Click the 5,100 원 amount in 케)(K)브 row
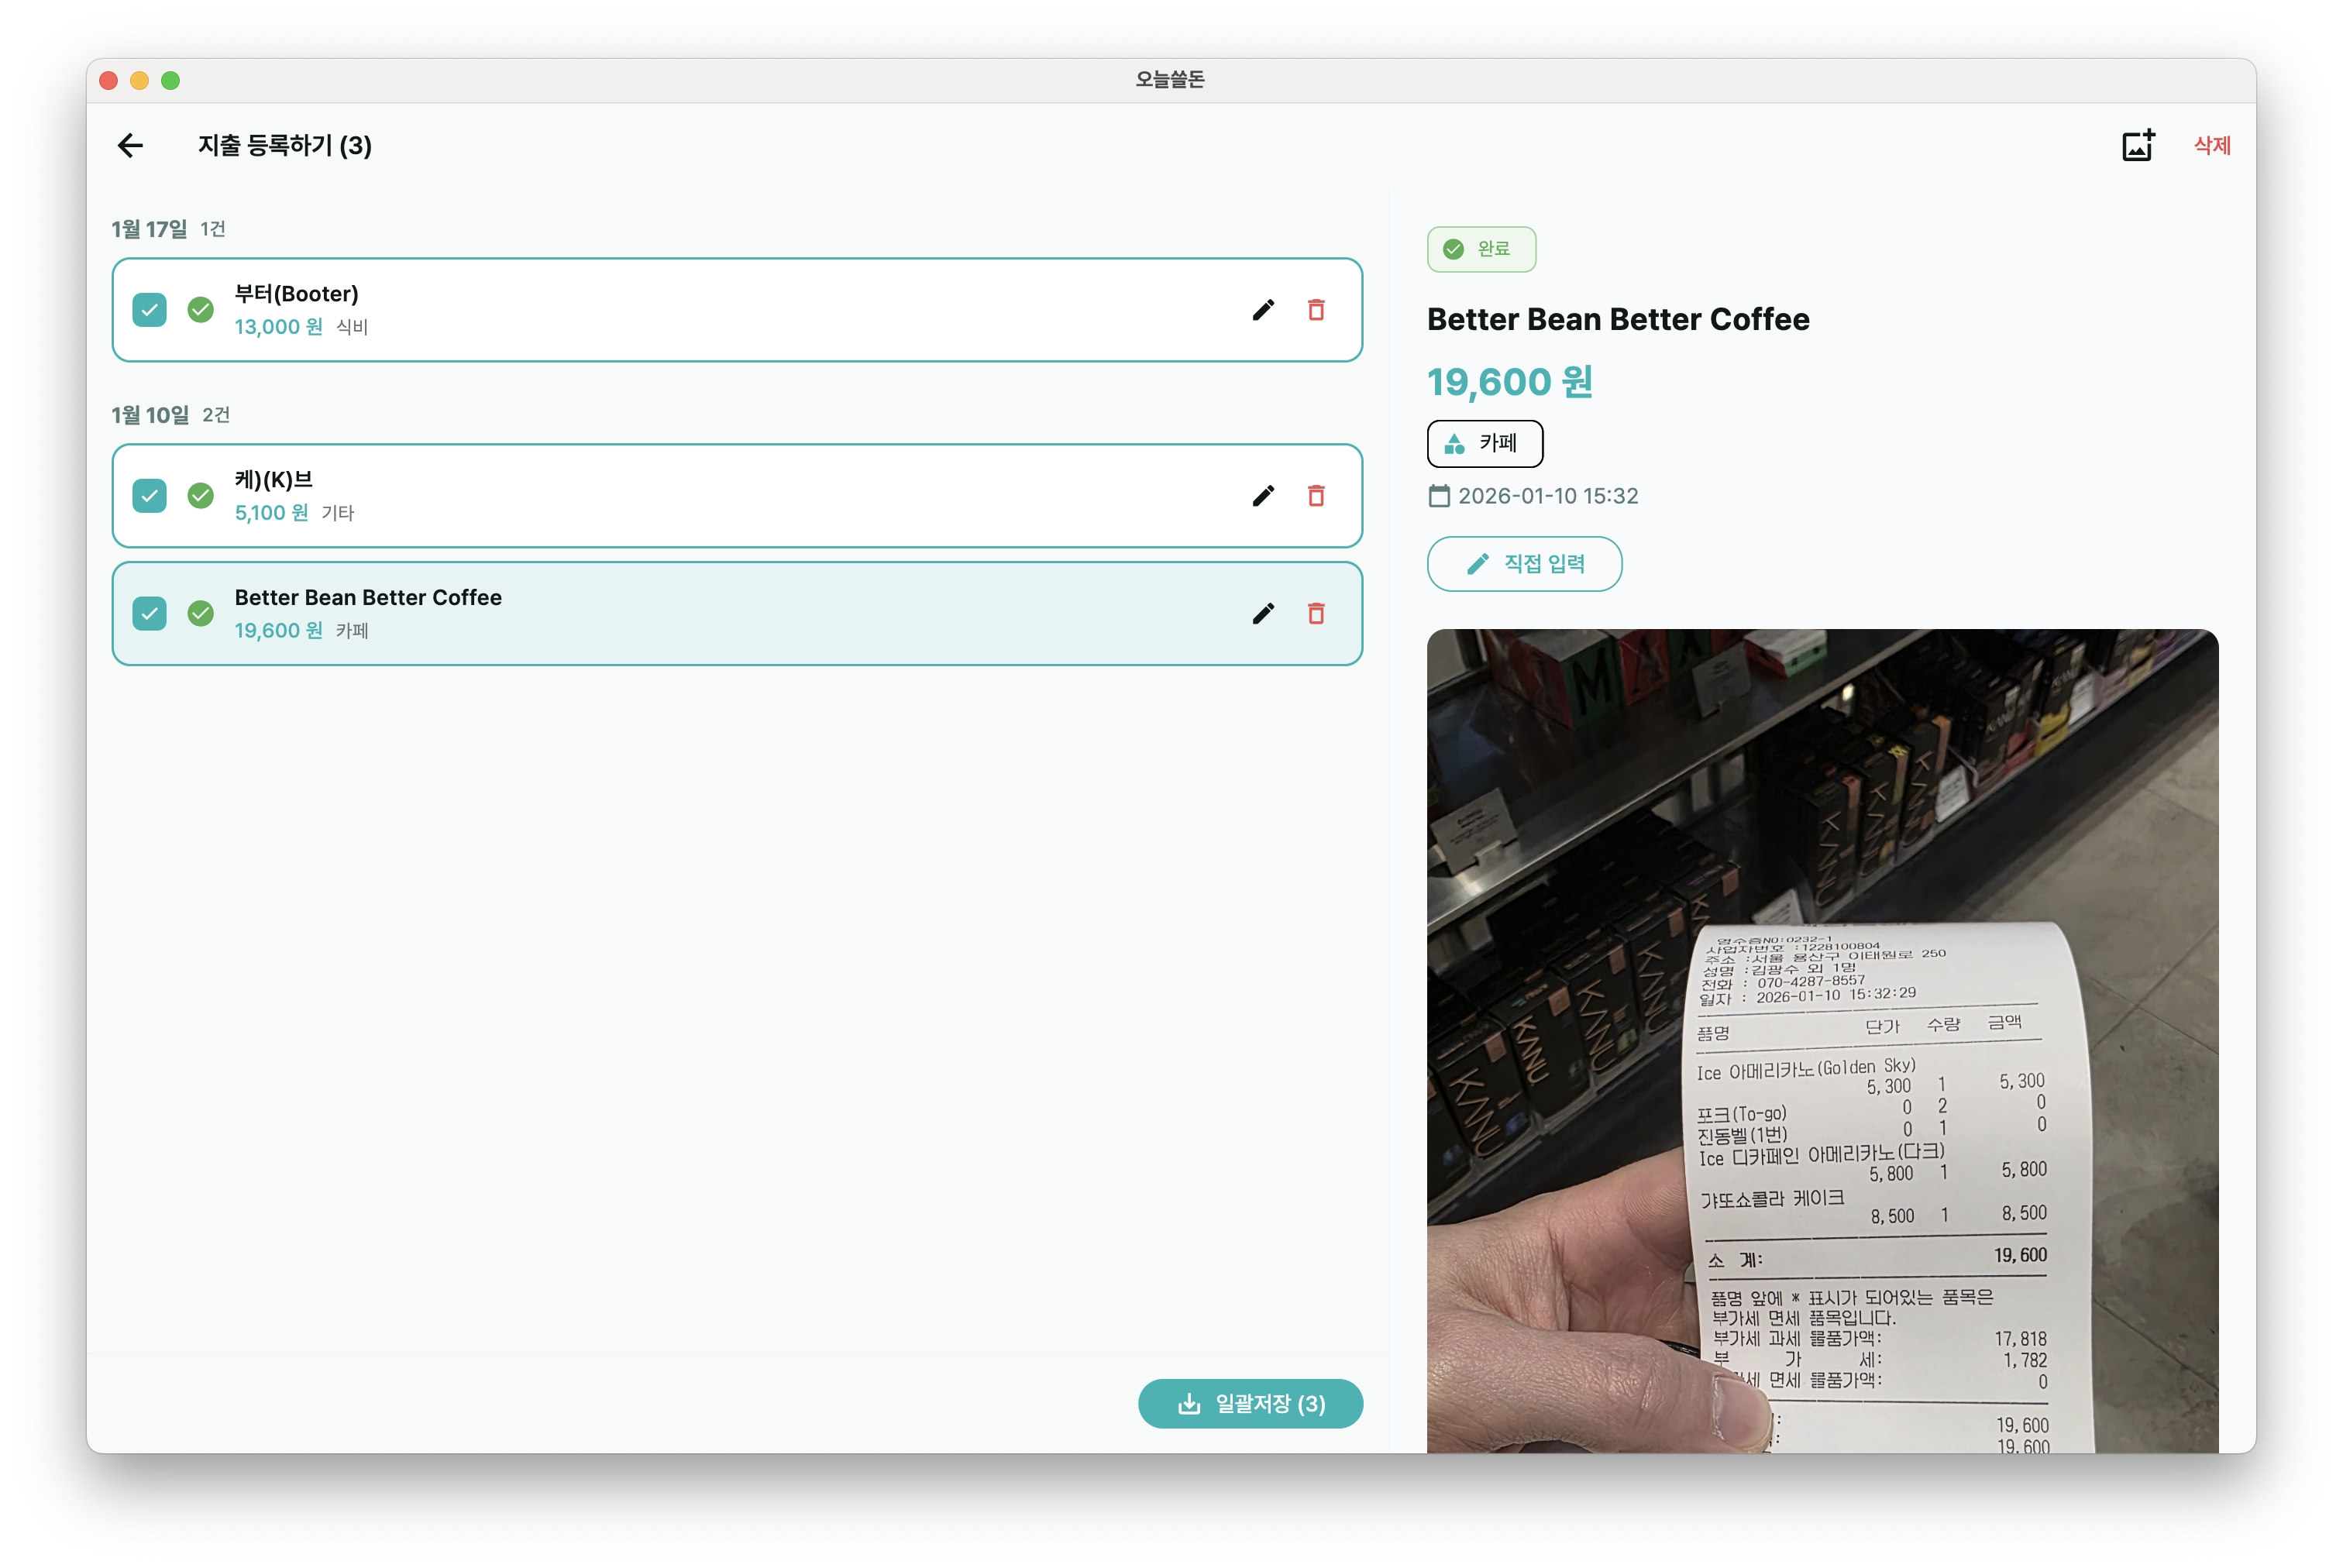Image resolution: width=2343 pixels, height=1568 pixels. coord(272,513)
